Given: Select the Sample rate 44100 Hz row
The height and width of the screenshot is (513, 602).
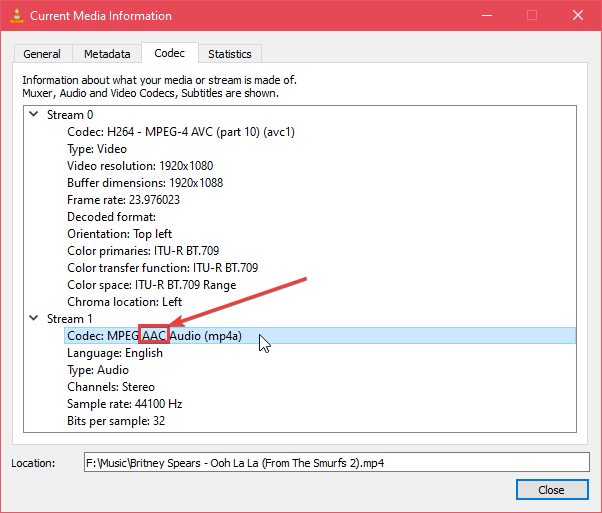Looking at the screenshot, I should (125, 404).
